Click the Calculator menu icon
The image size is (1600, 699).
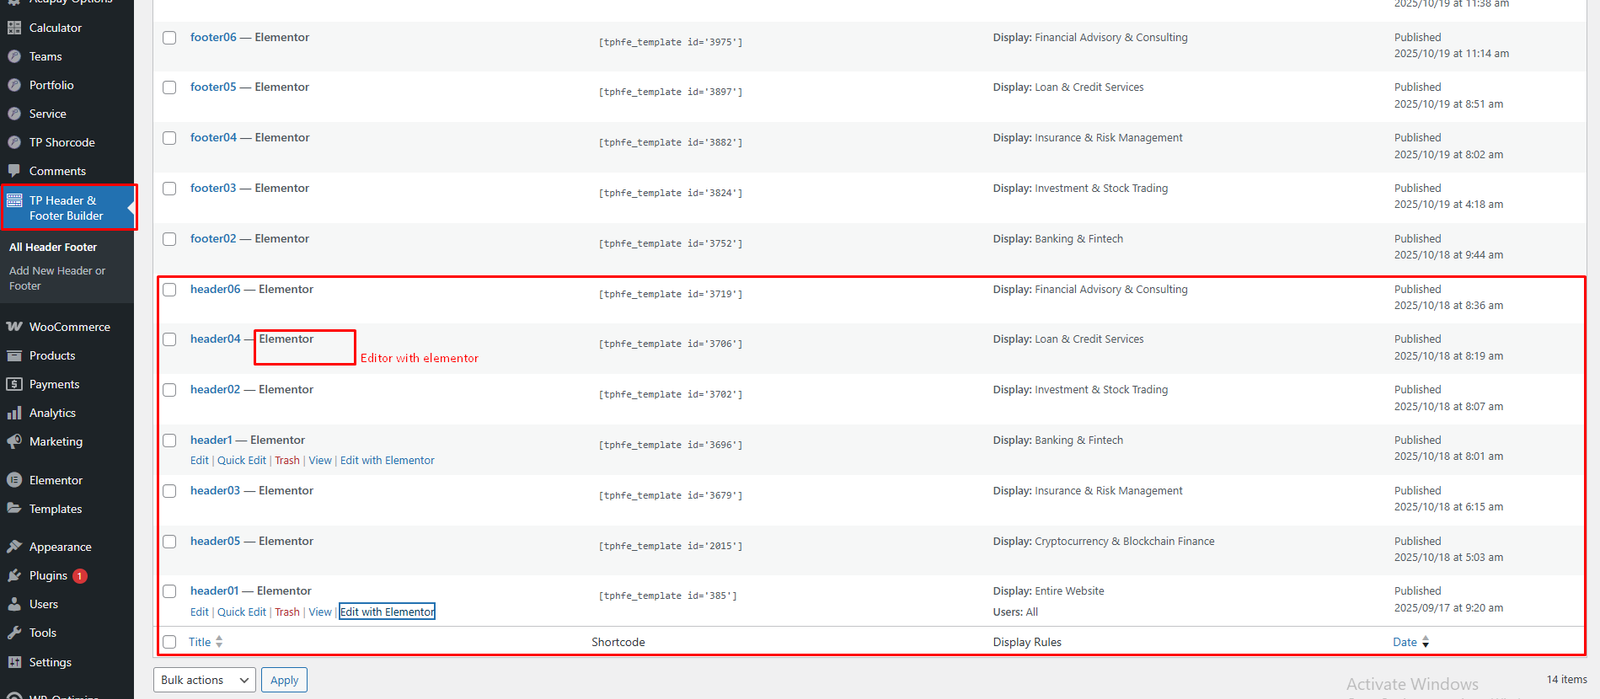tap(14, 28)
